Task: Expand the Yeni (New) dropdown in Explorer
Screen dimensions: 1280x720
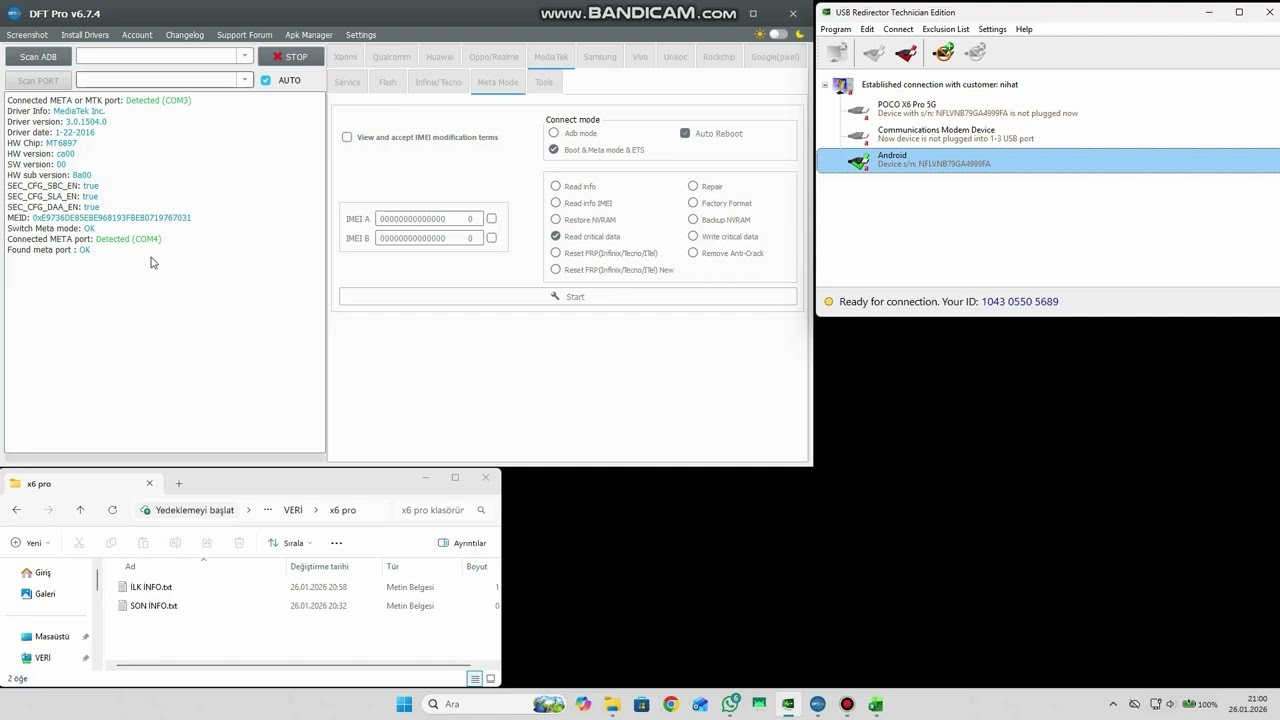Action: point(30,543)
